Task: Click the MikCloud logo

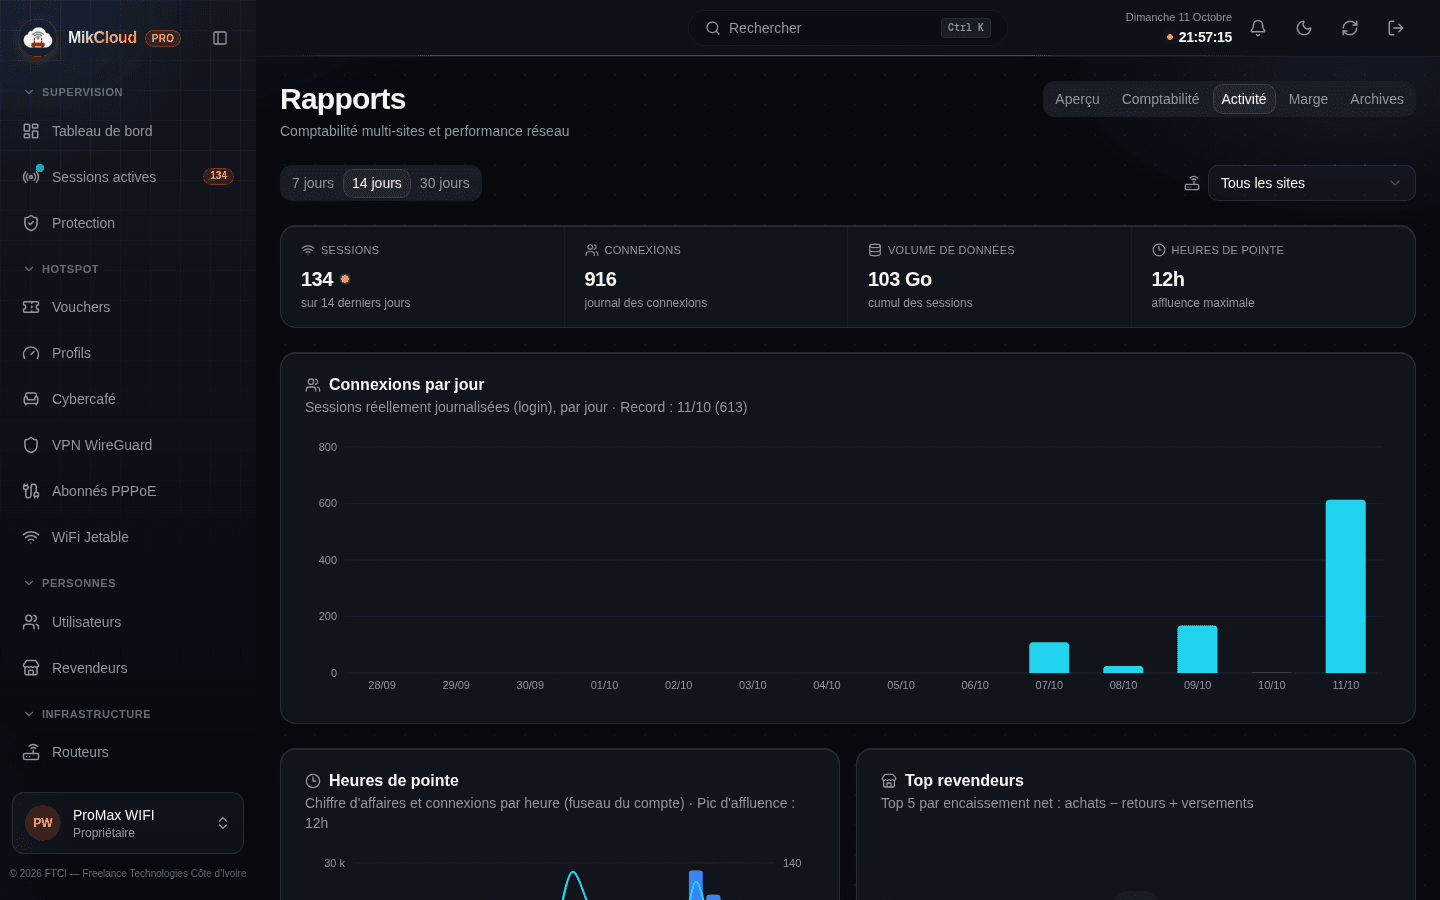Action: click(x=38, y=38)
